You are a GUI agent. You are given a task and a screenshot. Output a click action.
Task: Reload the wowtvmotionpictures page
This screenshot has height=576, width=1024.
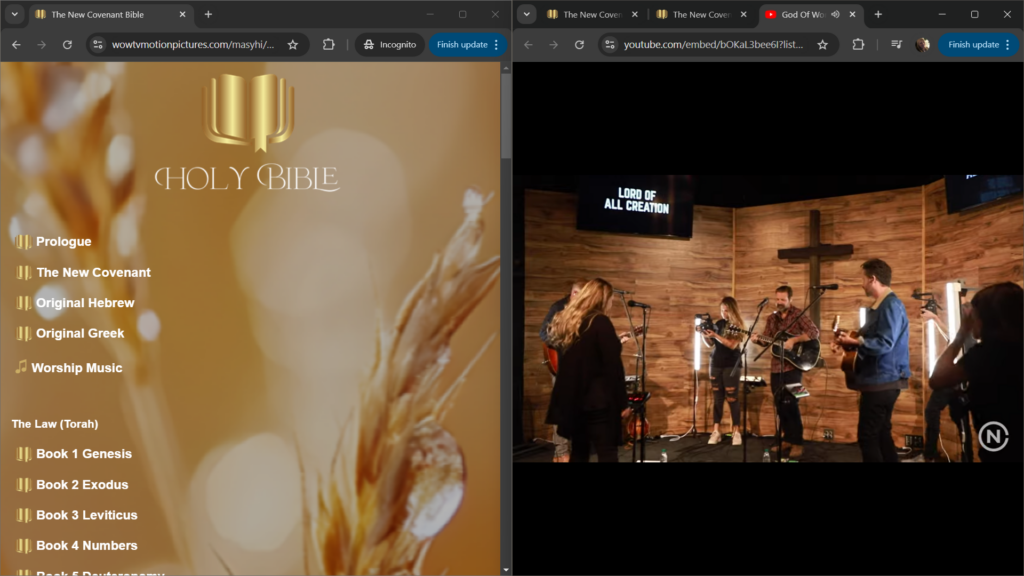67,45
